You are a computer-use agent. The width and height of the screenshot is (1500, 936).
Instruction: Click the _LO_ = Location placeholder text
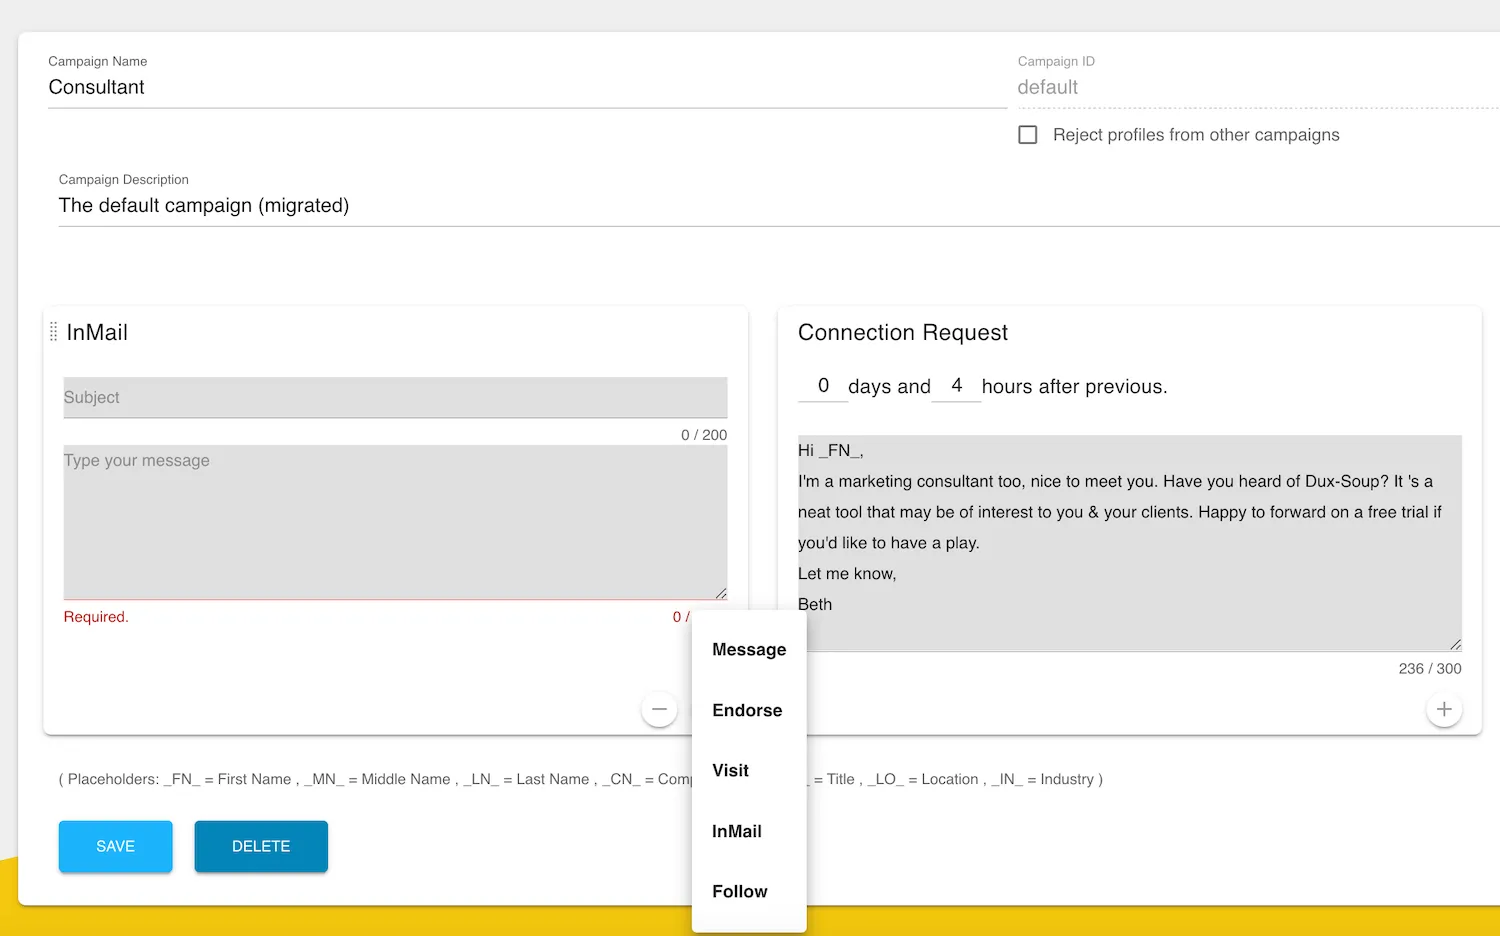tap(922, 779)
